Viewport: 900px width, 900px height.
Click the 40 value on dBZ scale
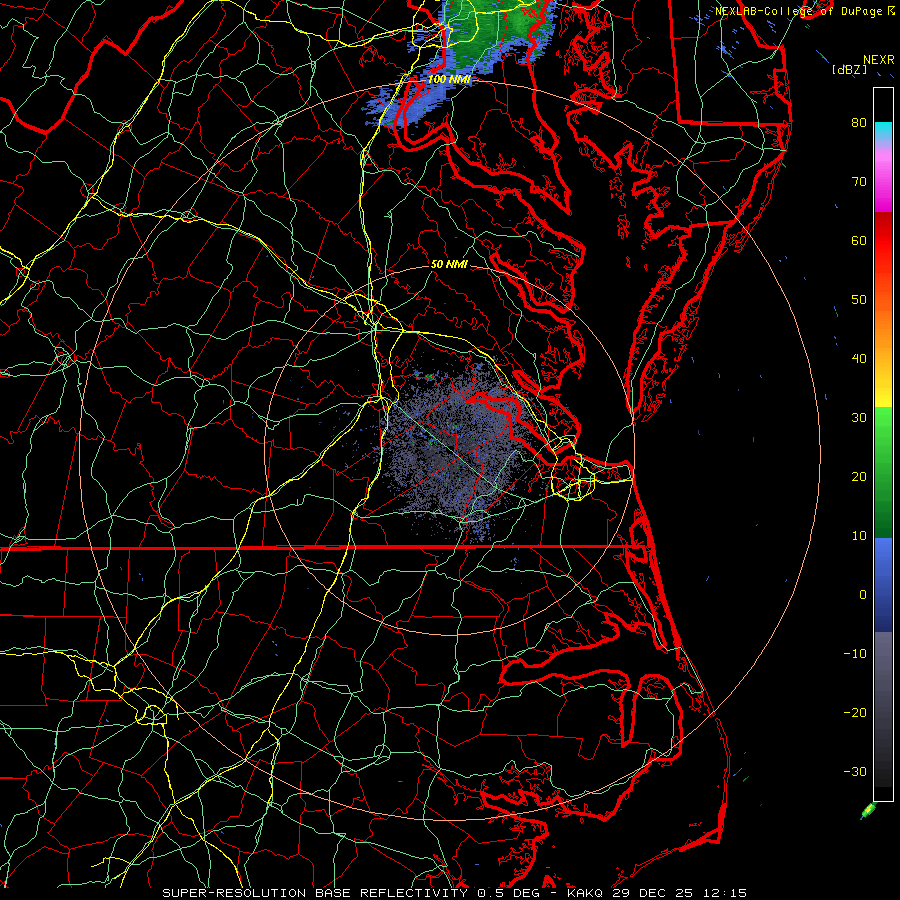tap(859, 359)
